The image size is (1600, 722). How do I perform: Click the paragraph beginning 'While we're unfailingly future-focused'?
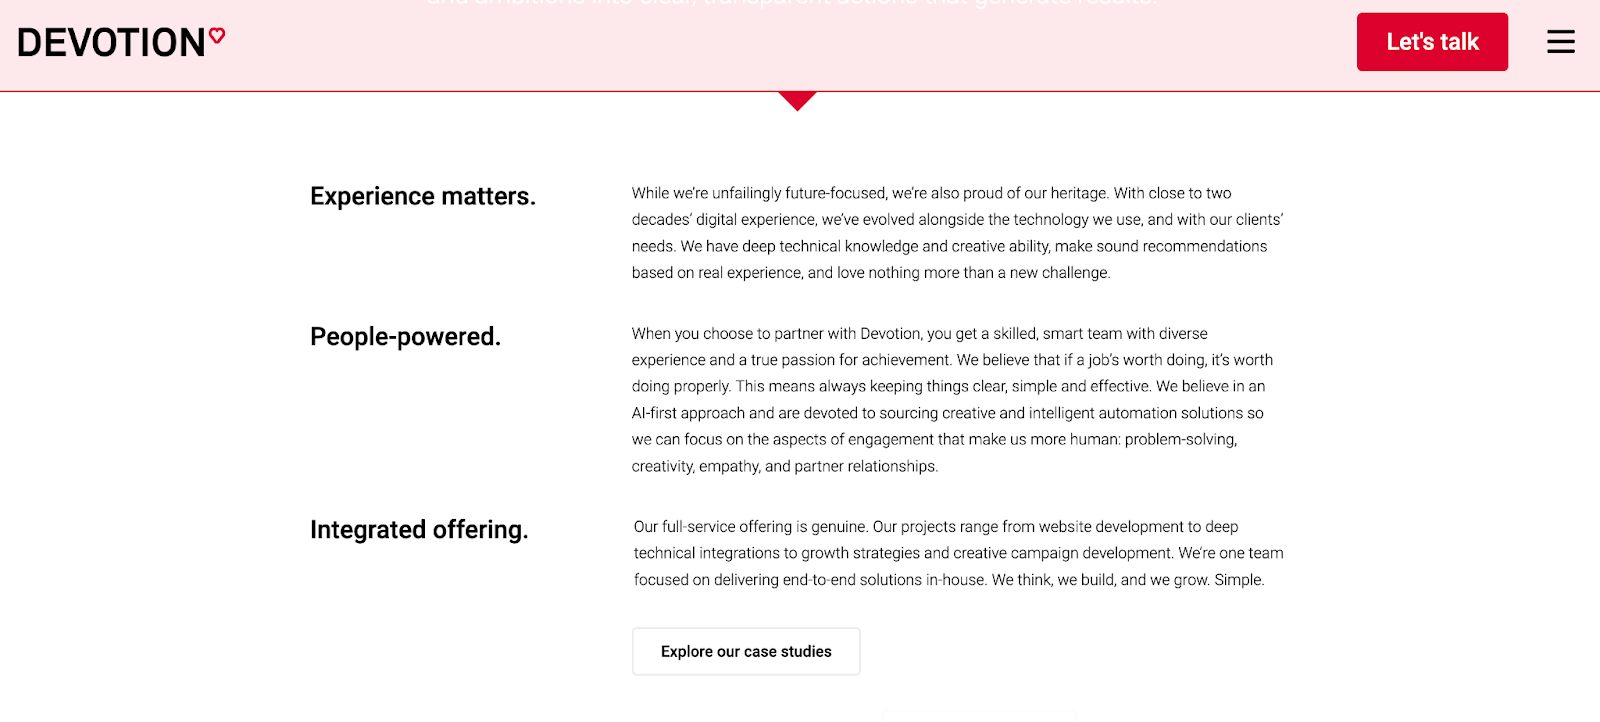point(957,233)
